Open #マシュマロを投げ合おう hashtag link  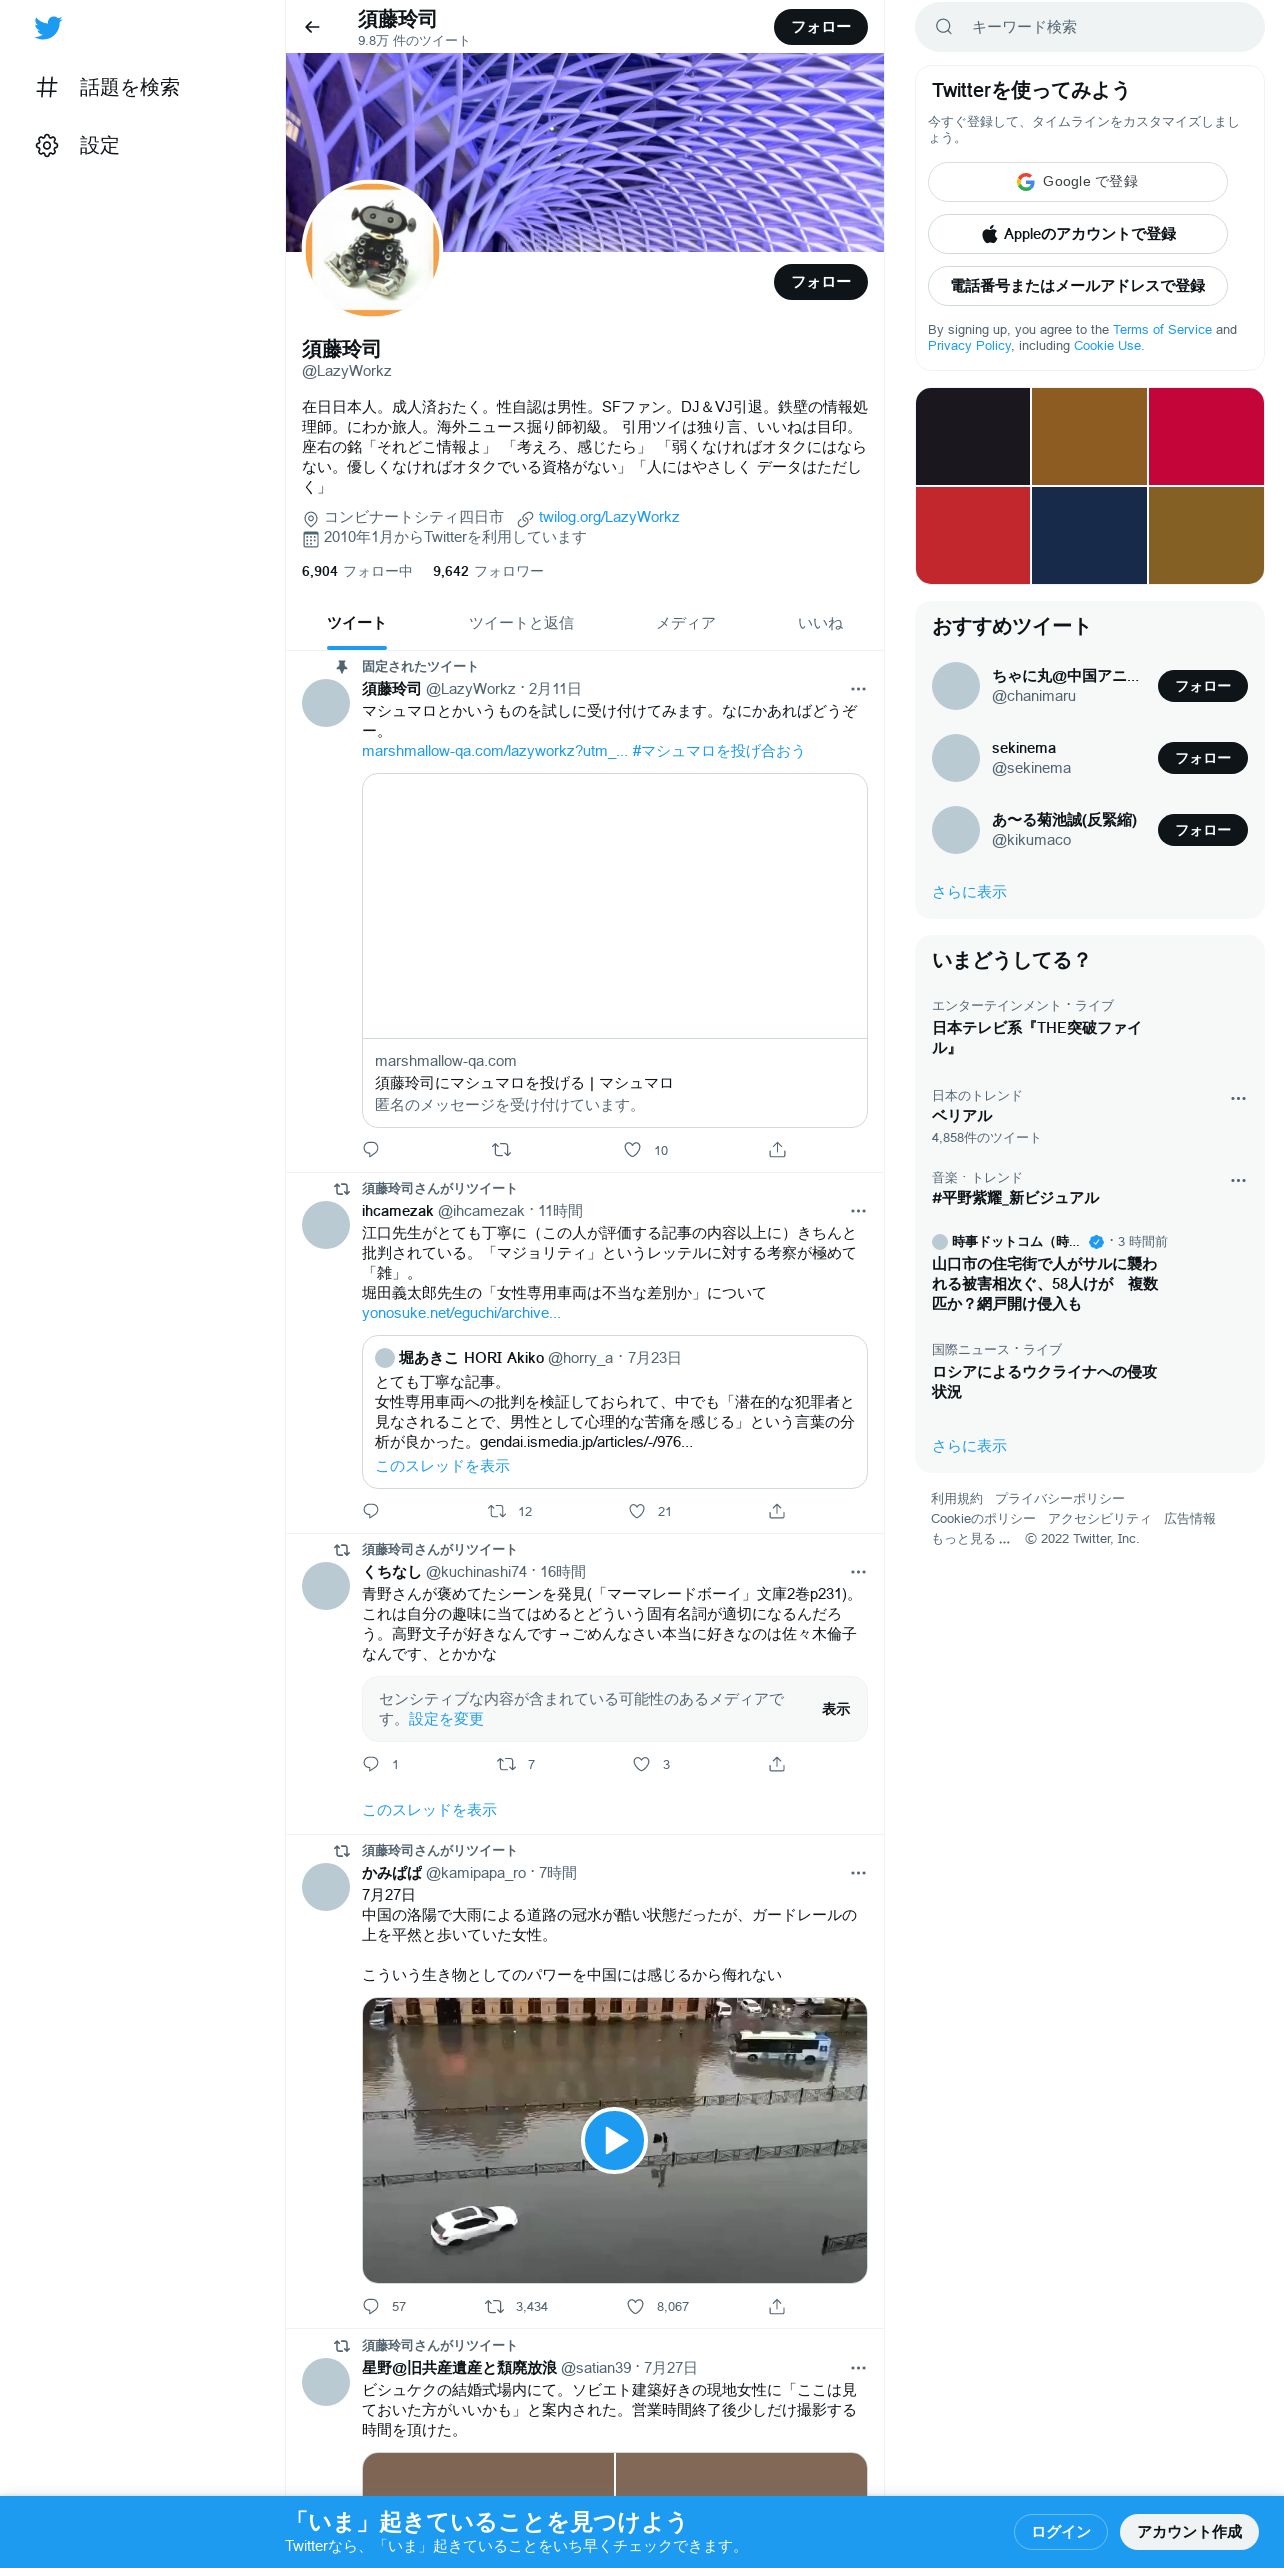click(x=718, y=751)
